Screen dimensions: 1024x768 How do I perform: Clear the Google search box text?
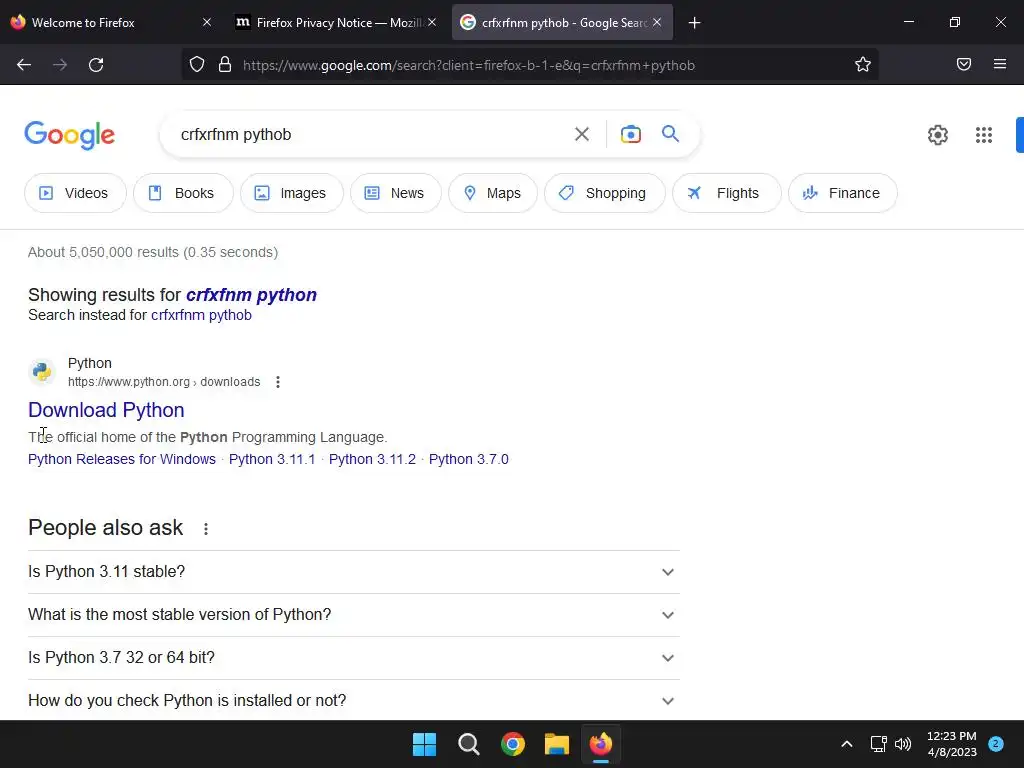click(581, 135)
